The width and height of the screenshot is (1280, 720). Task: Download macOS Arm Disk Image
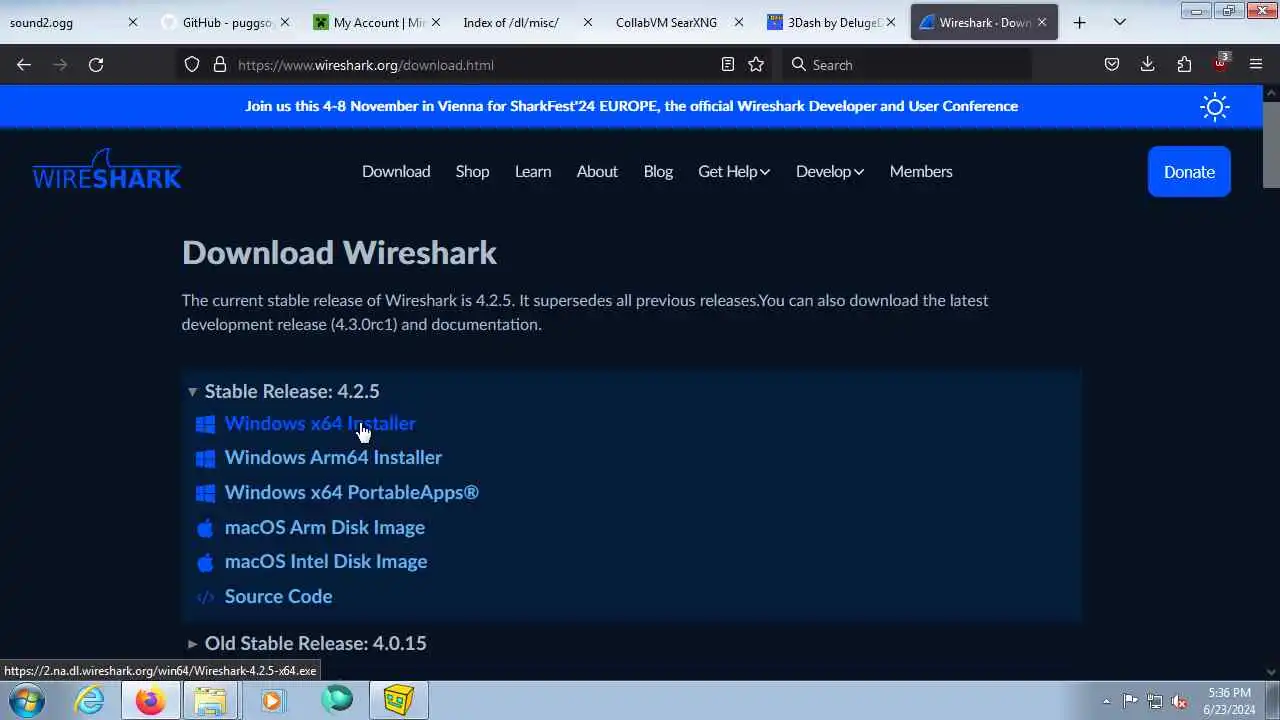(x=325, y=528)
